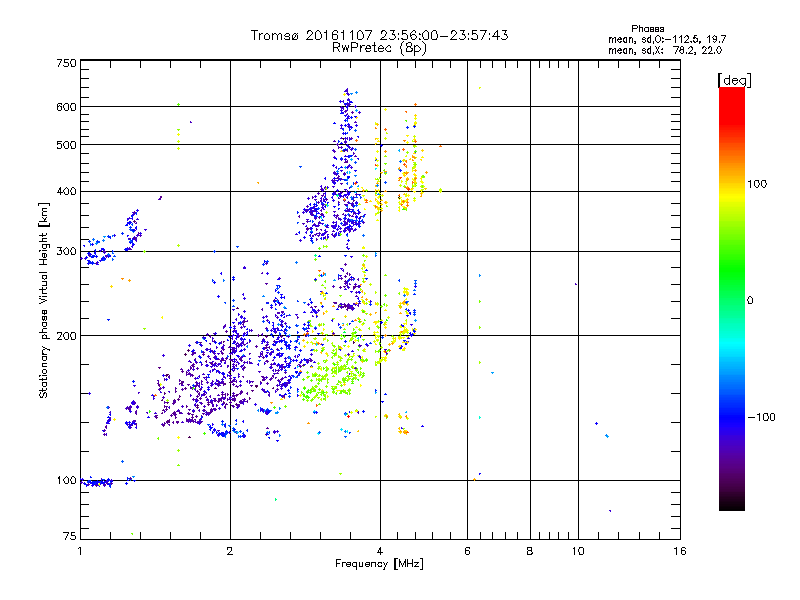The width and height of the screenshot is (800, 600).
Task: Click the blue echo cluster at 100 km near 1 MHz
Action: pyautogui.click(x=97, y=482)
